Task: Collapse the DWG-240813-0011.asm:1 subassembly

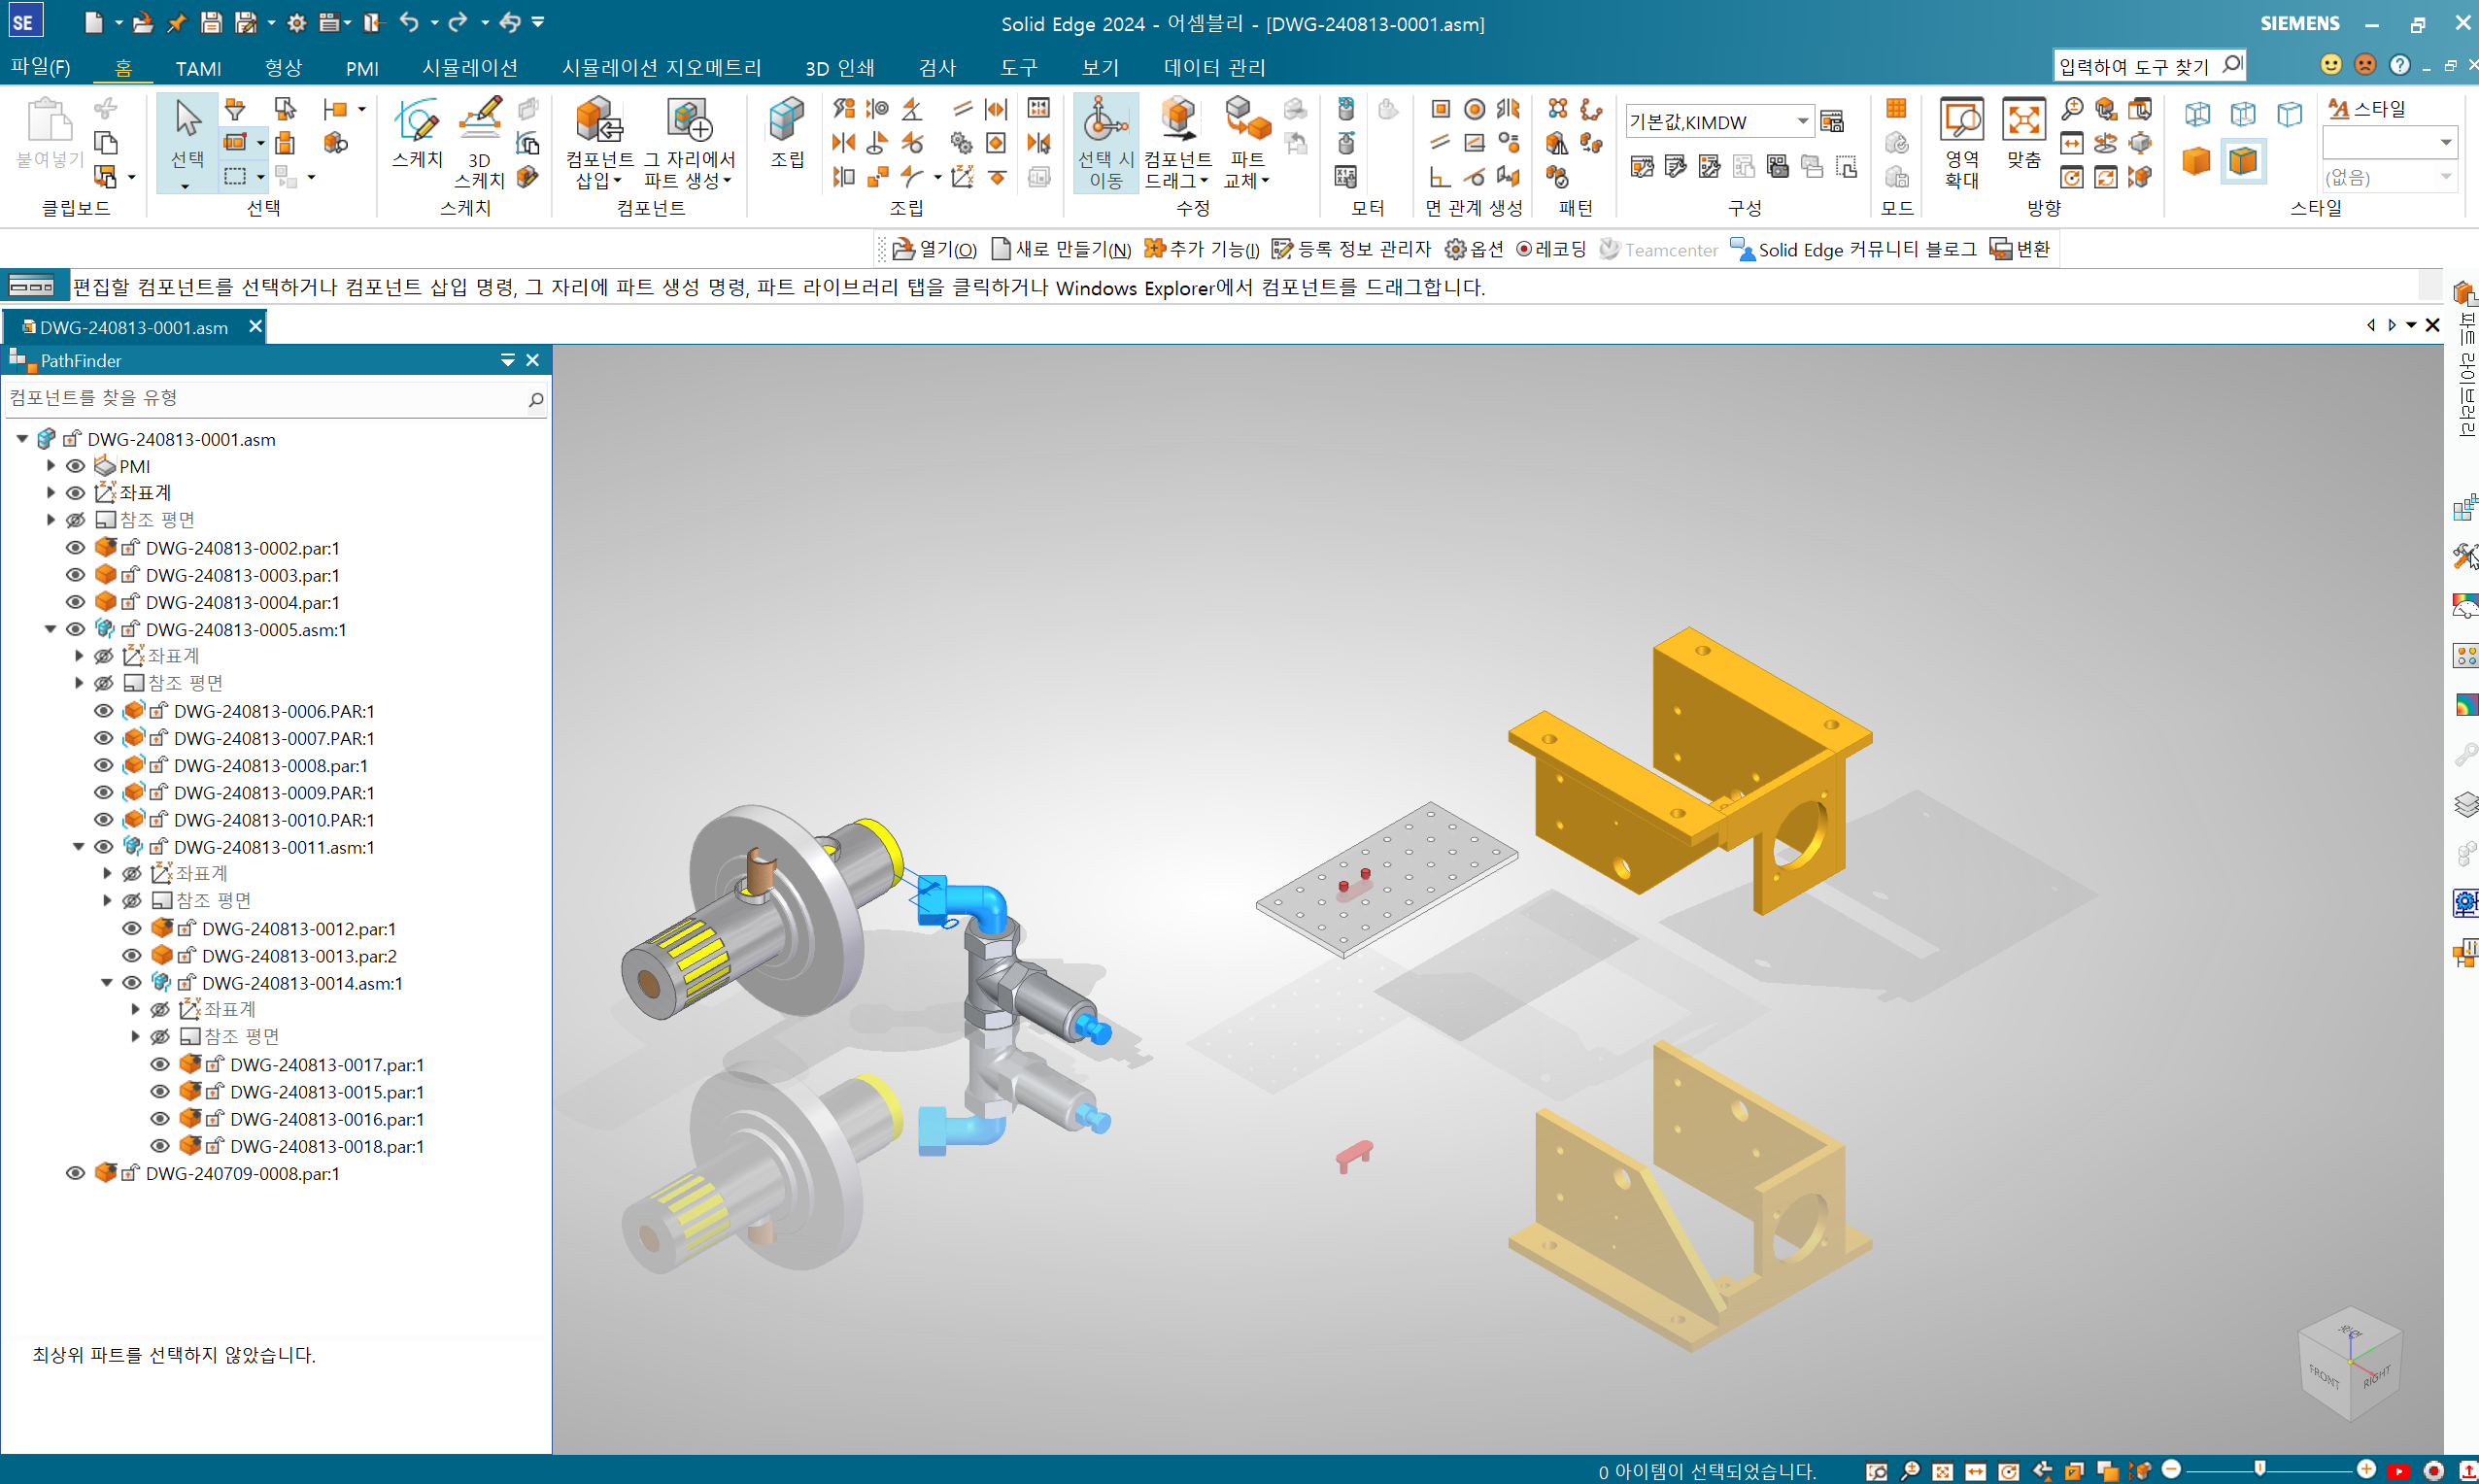Action: tap(78, 847)
